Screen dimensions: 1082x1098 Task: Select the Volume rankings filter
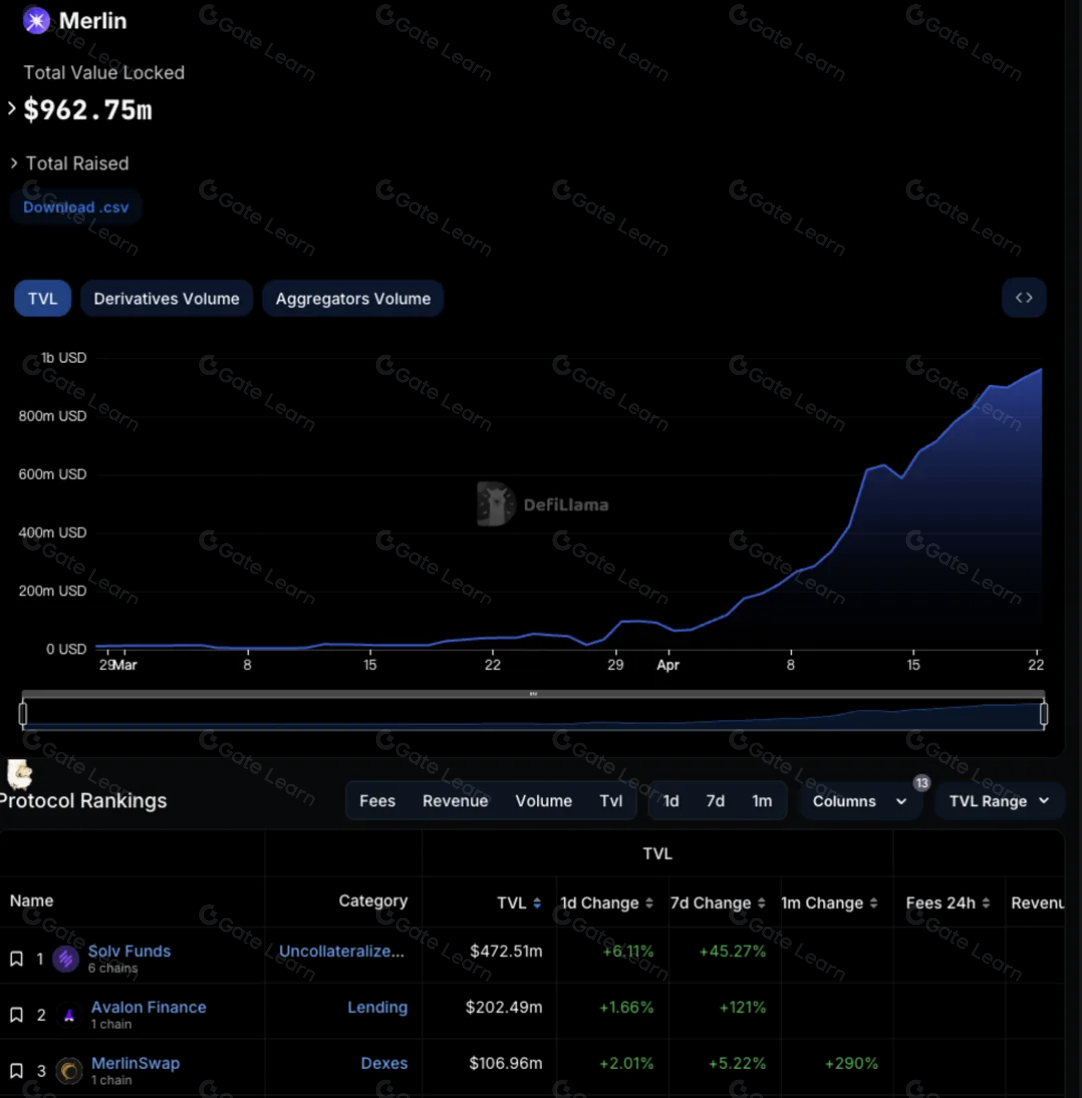(x=543, y=801)
